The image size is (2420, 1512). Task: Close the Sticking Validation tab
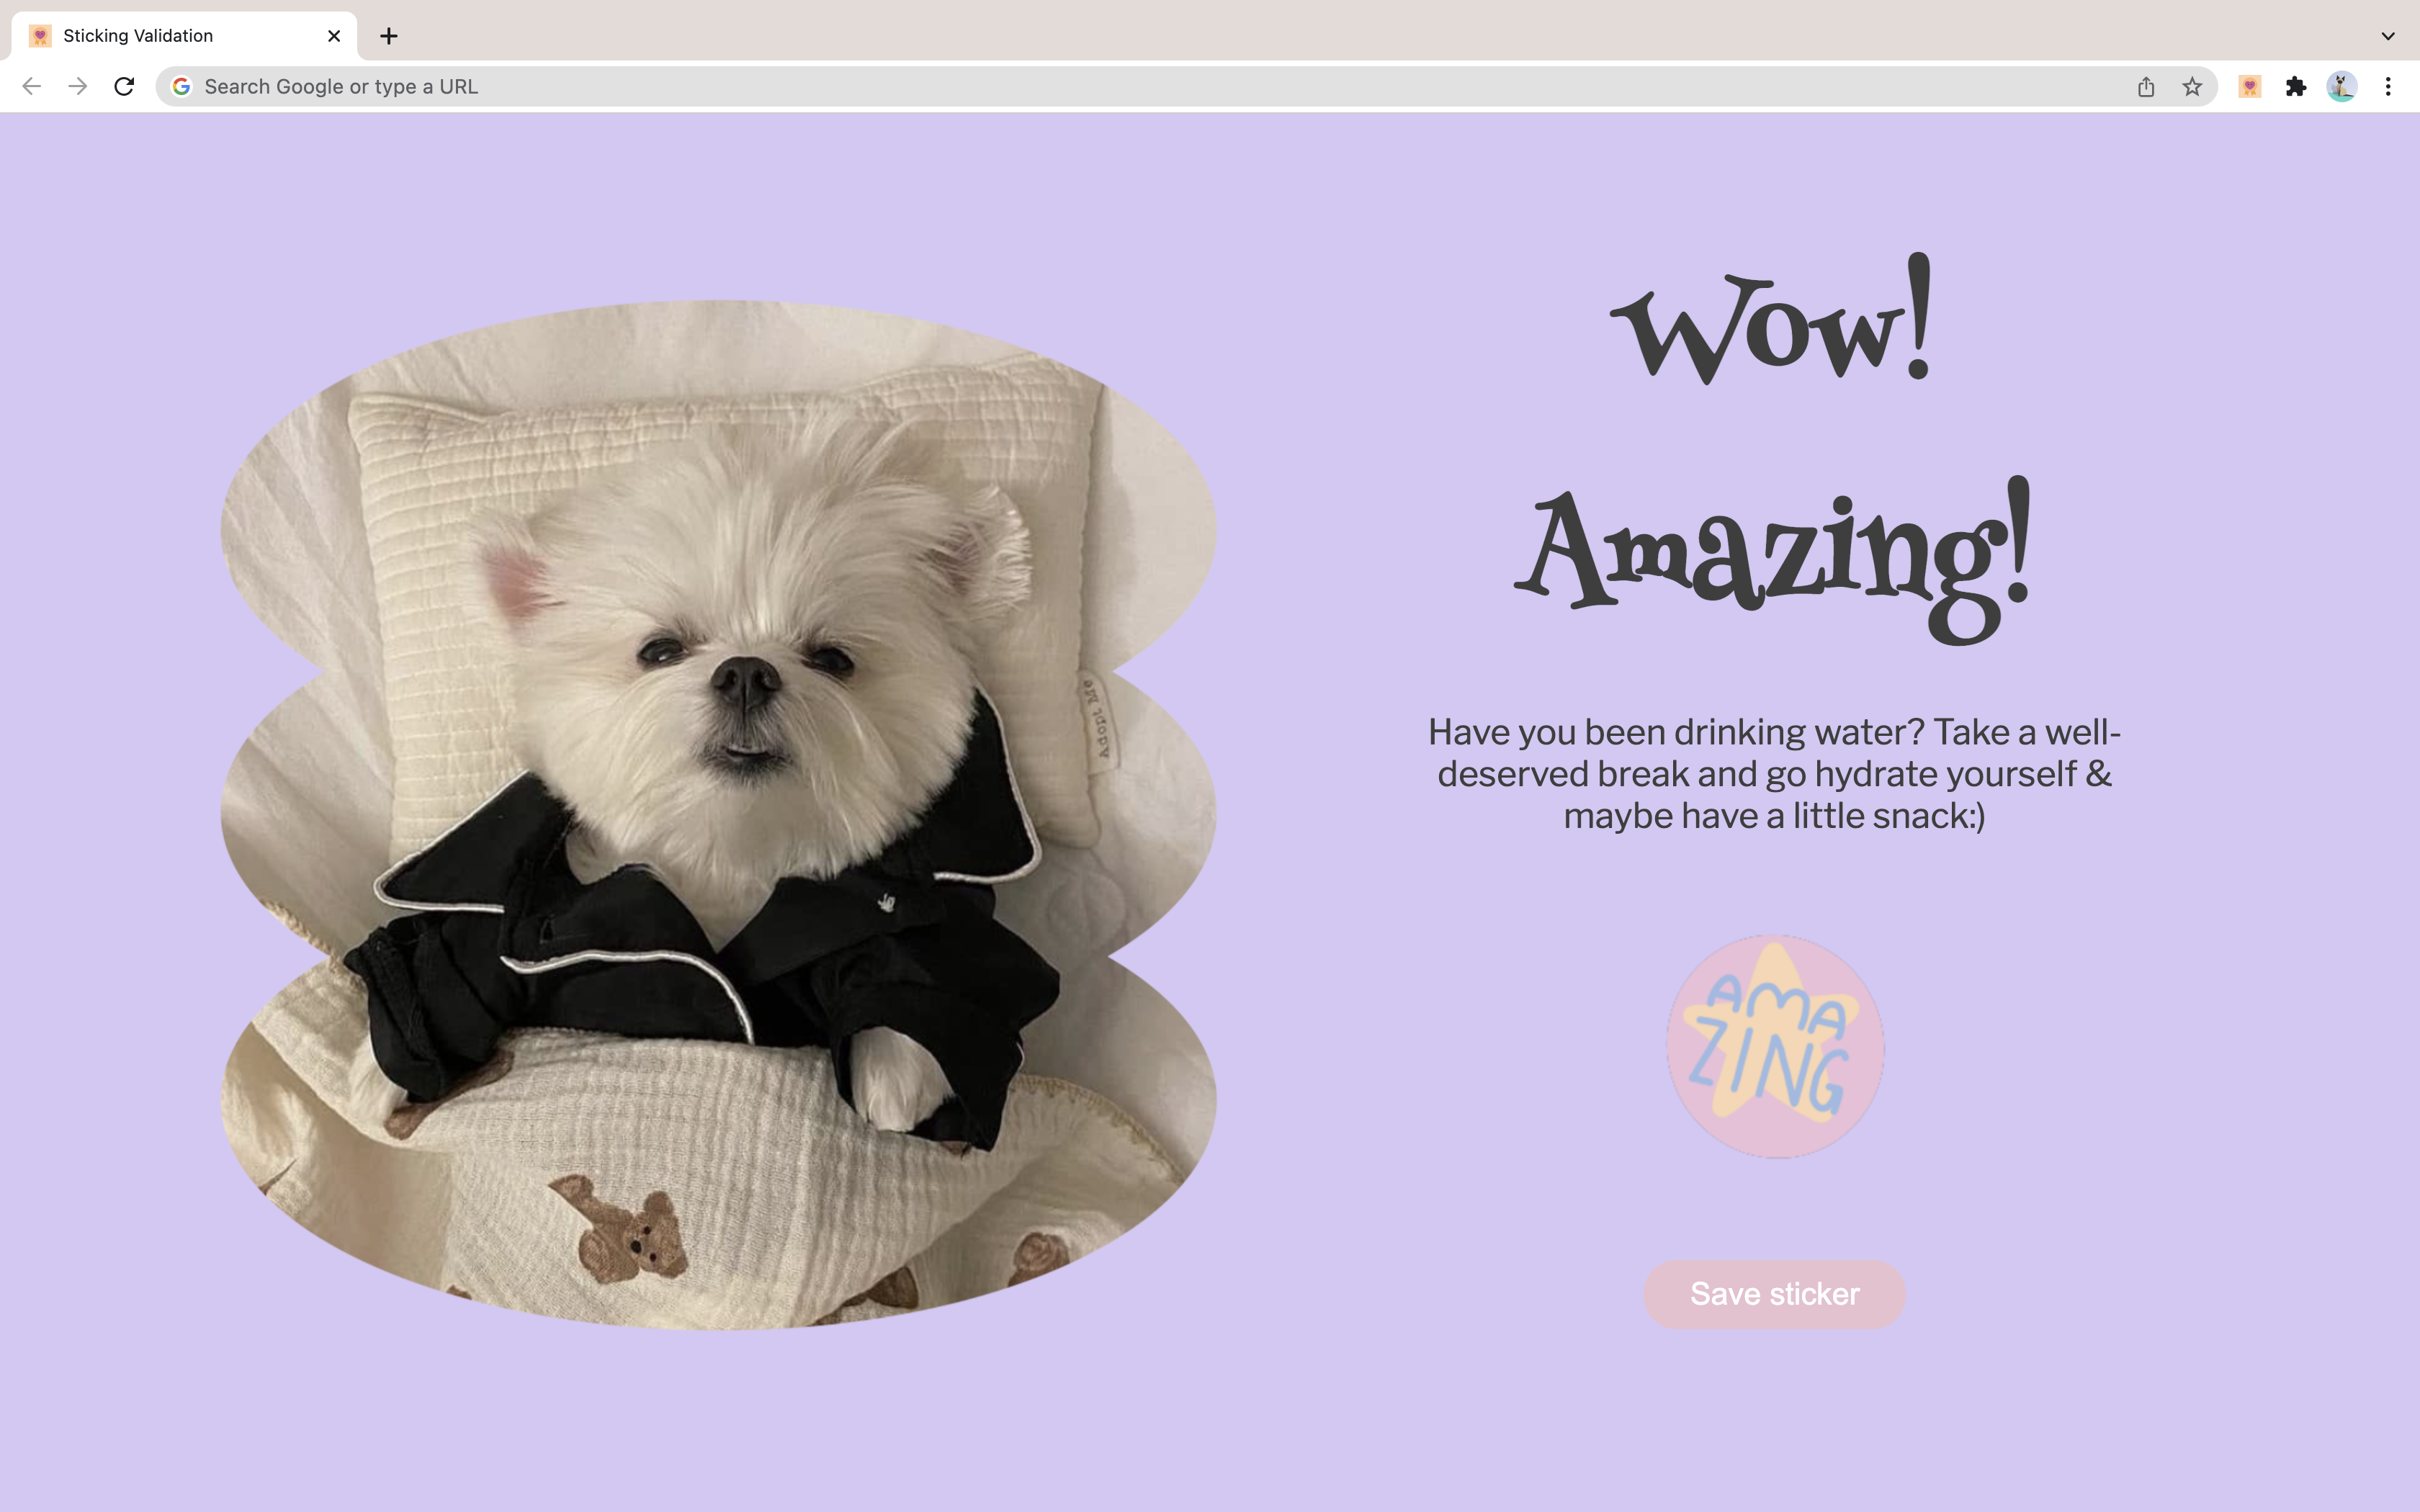point(334,36)
